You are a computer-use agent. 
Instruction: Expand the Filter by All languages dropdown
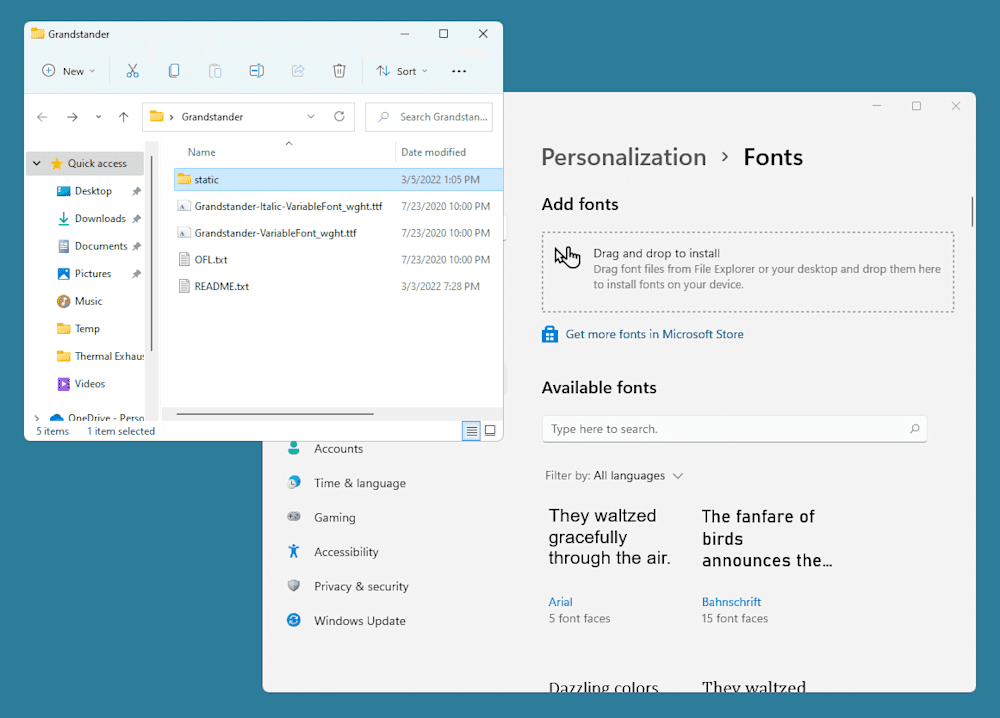614,475
